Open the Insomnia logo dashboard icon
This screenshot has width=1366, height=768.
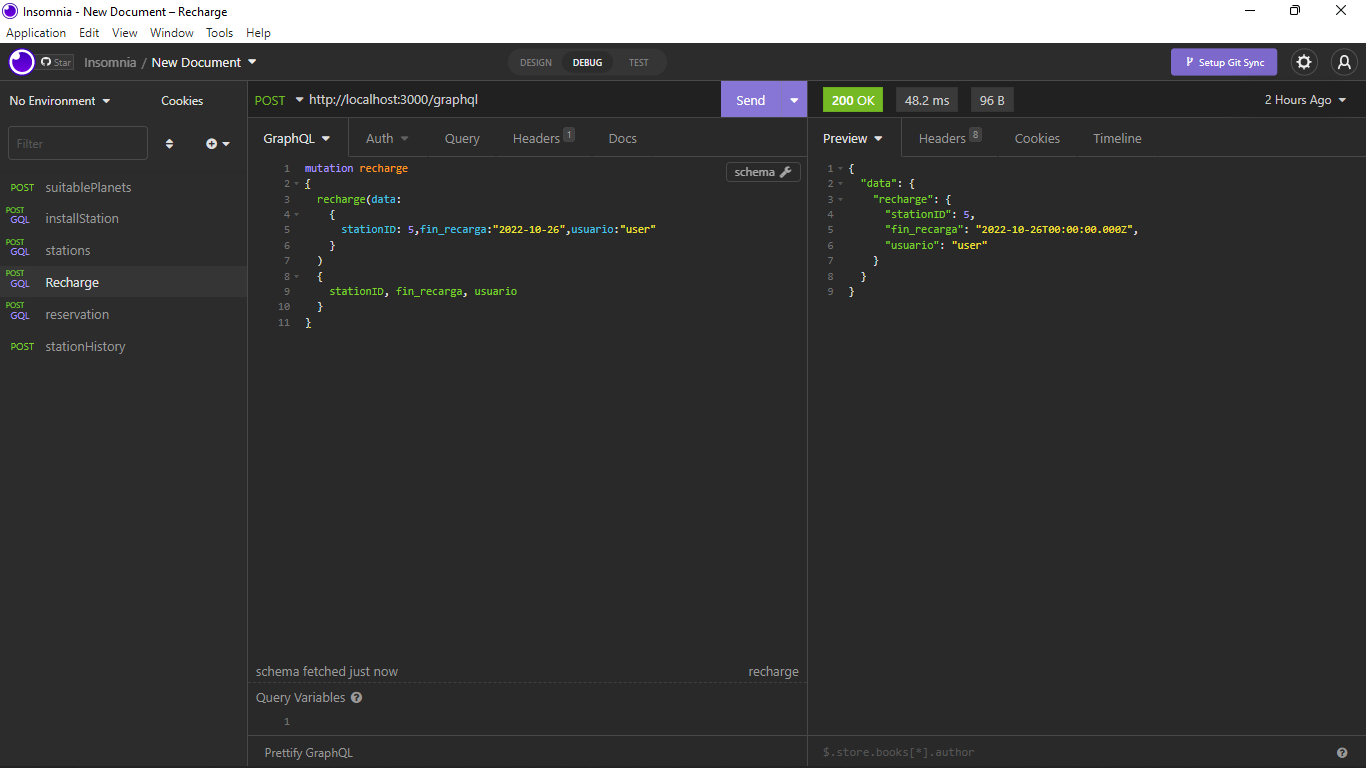tap(22, 62)
